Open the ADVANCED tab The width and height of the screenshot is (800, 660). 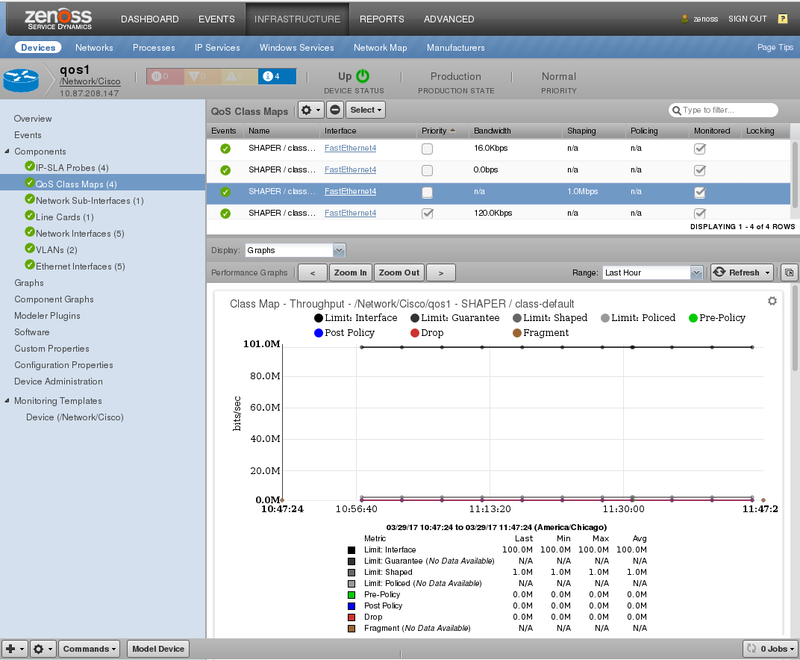(448, 19)
